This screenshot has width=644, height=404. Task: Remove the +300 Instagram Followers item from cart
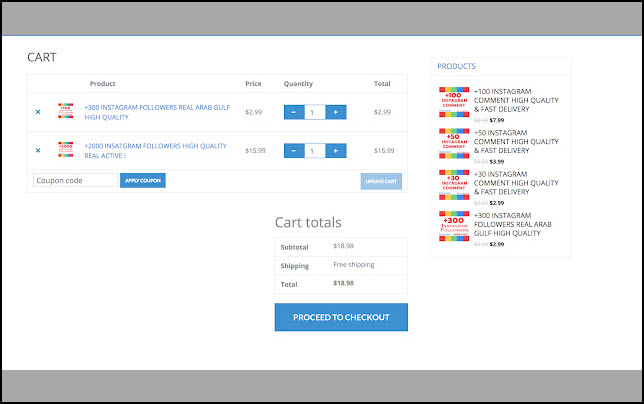pyautogui.click(x=38, y=112)
